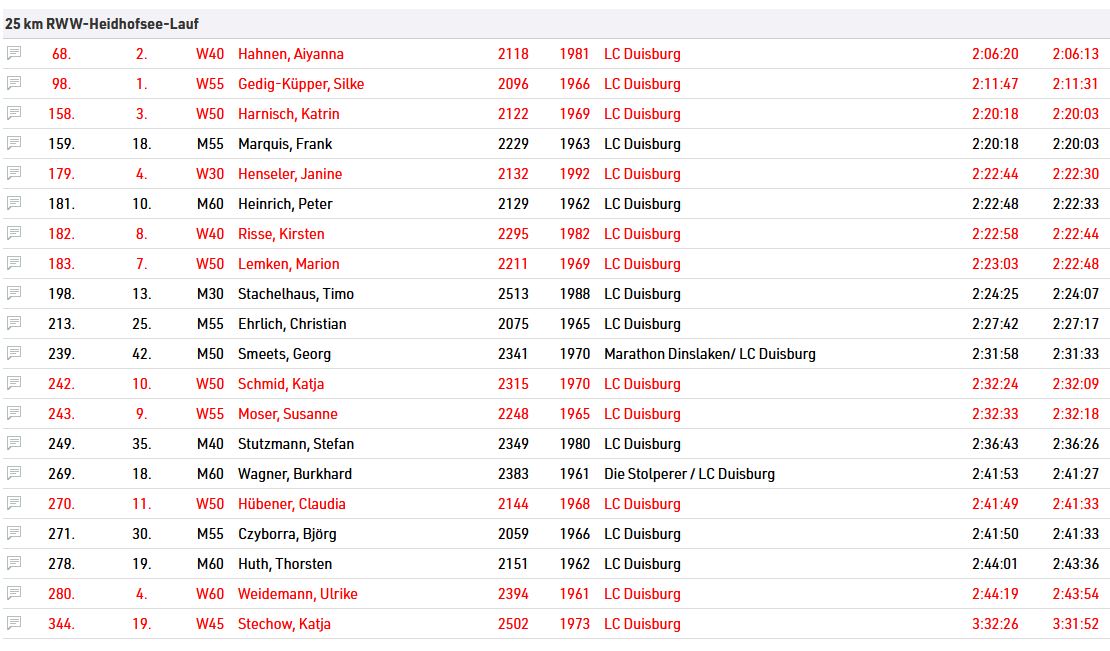Open the comment icon next to Stachelhaus, Timo
The width and height of the screenshot is (1110, 651).
pos(14,293)
